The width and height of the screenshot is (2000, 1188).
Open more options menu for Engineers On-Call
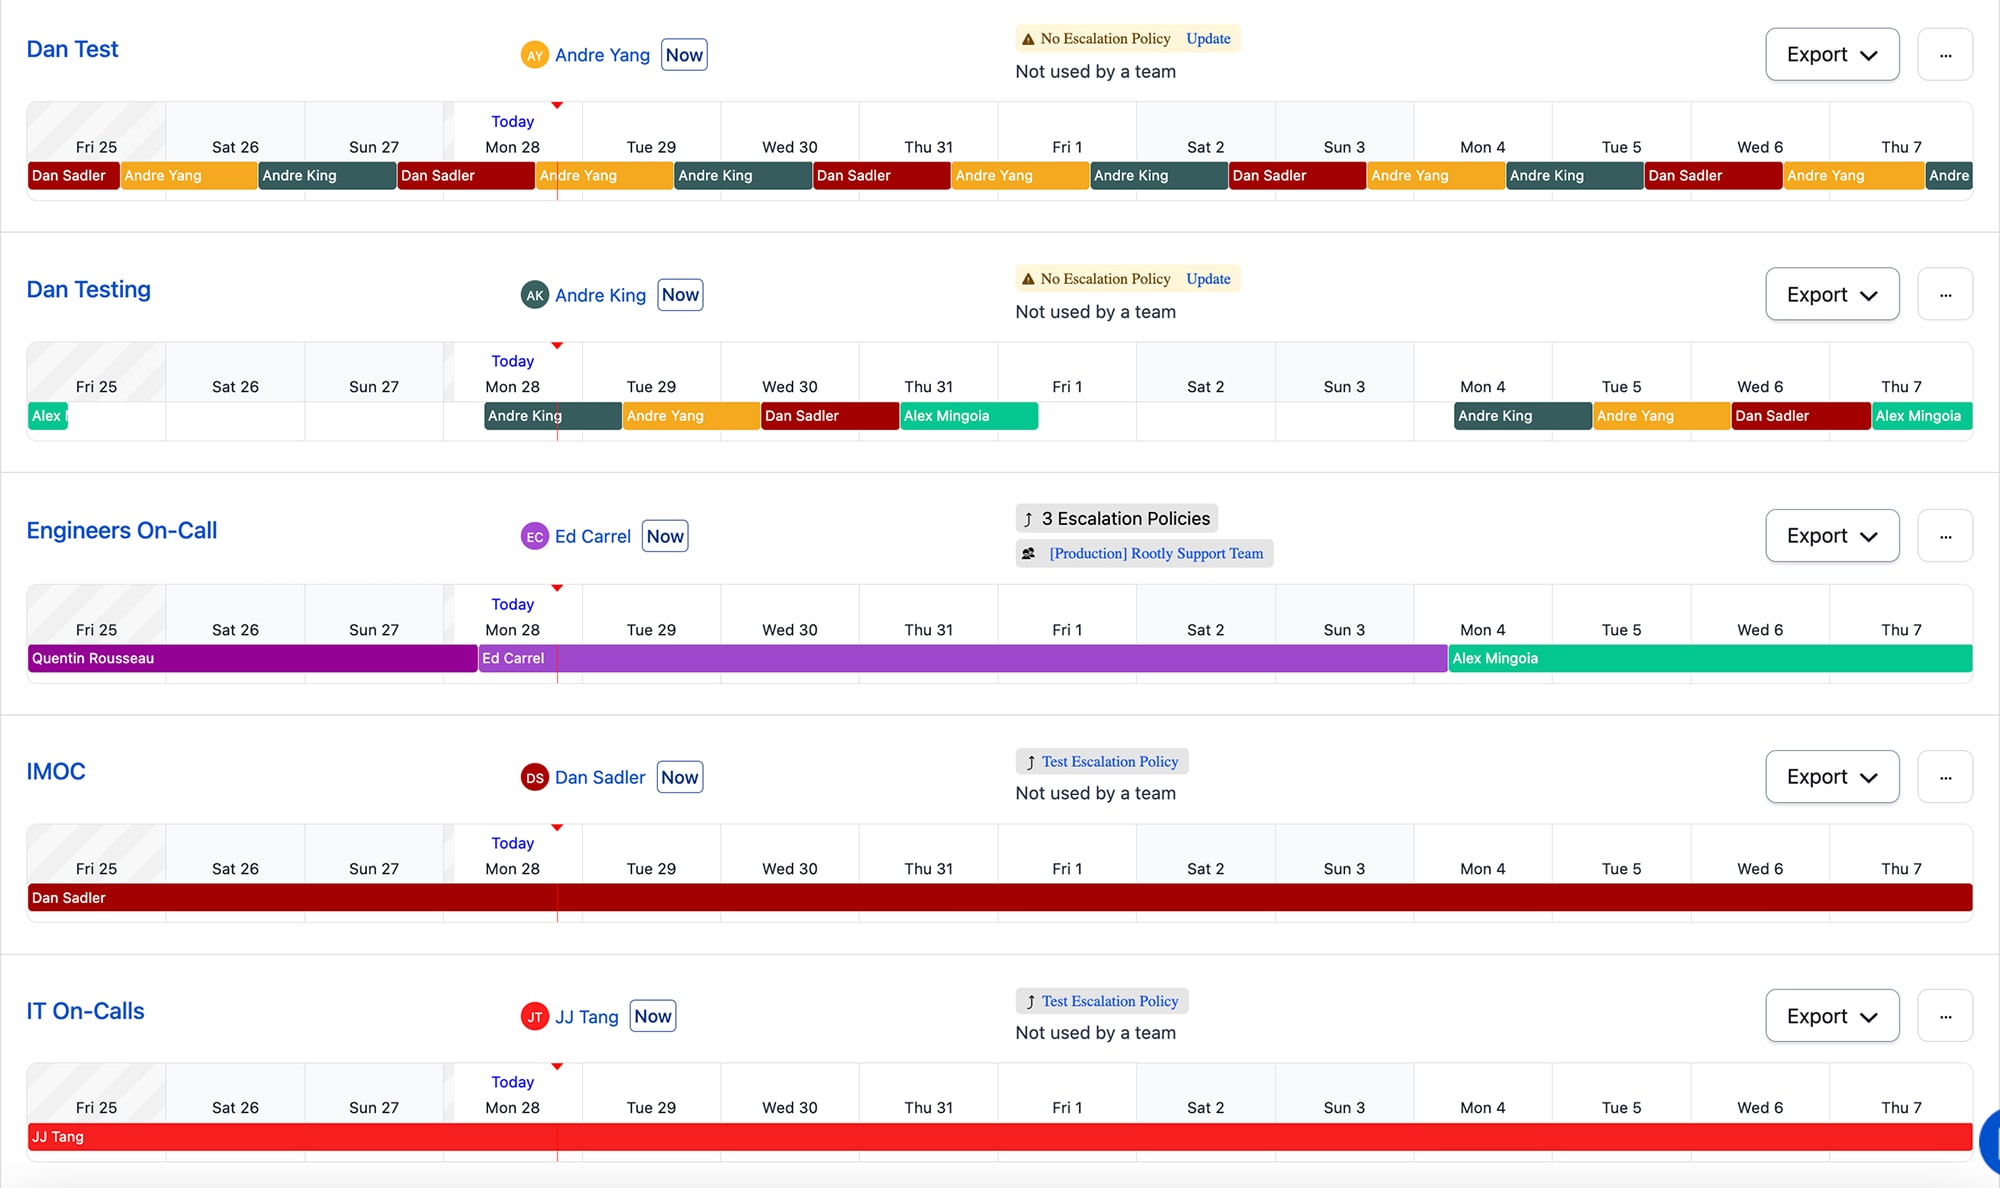(1945, 536)
